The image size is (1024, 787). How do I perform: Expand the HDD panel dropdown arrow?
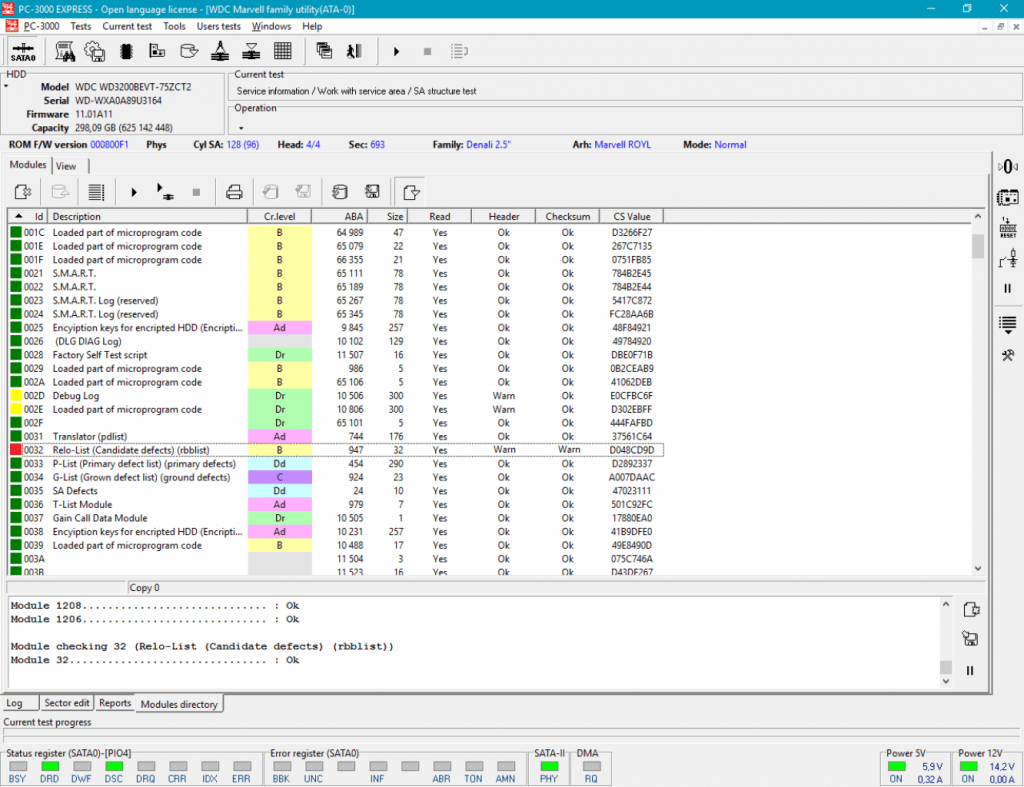point(6,86)
